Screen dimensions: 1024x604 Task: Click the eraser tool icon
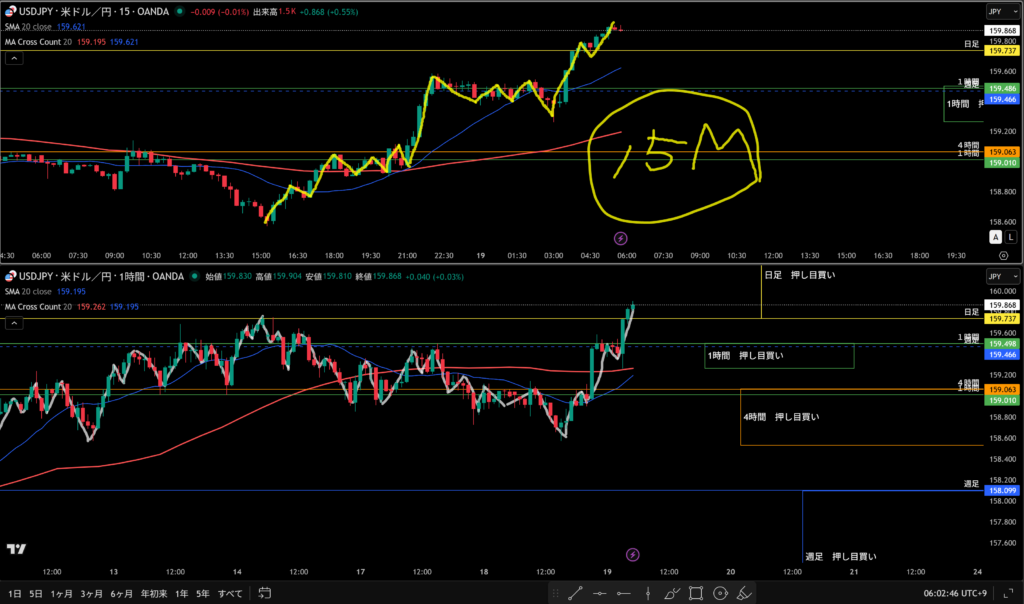743,593
